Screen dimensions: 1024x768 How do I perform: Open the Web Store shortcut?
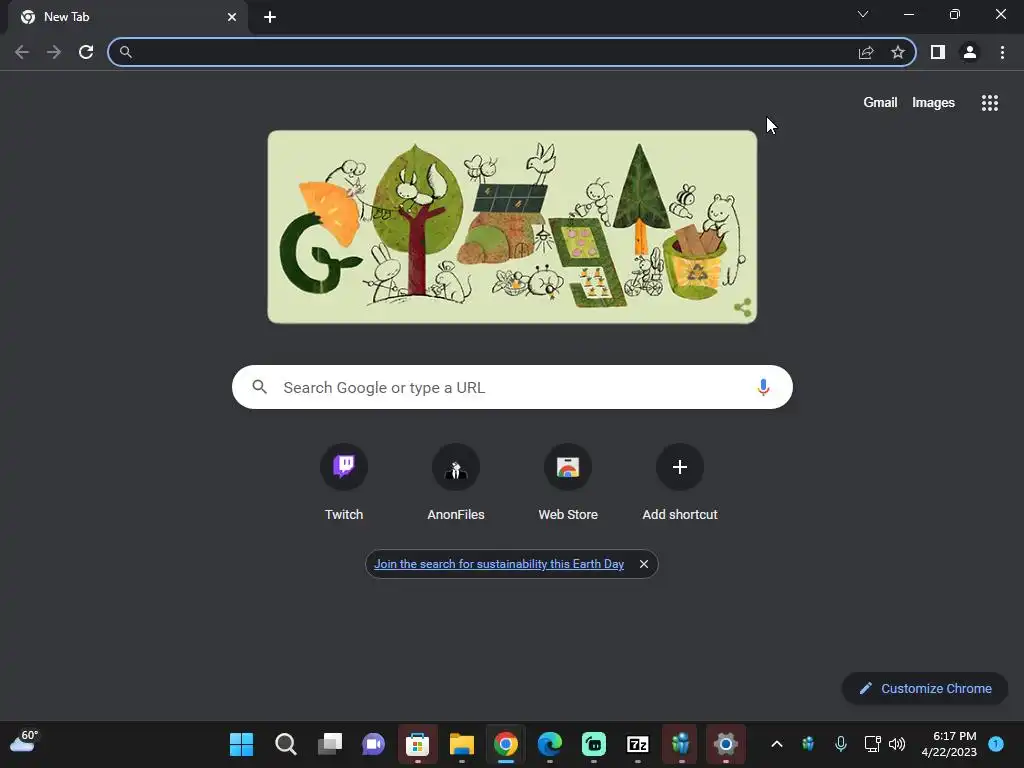tap(568, 483)
